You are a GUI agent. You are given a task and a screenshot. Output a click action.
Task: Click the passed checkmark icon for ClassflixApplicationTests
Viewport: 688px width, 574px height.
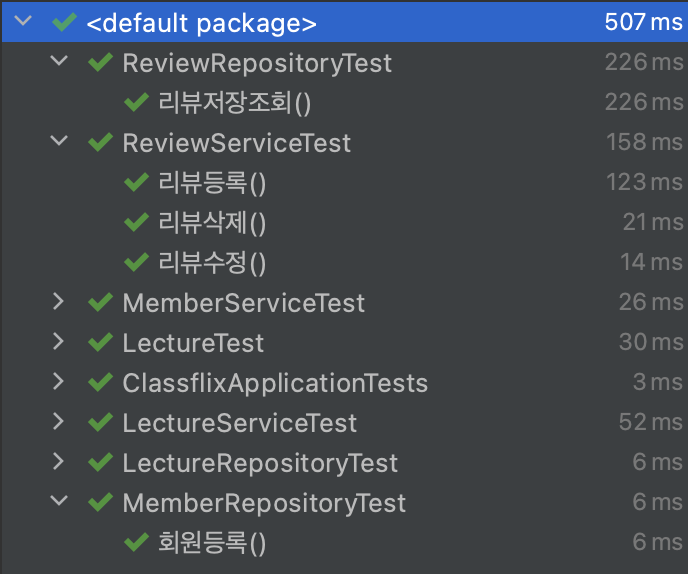[100, 382]
